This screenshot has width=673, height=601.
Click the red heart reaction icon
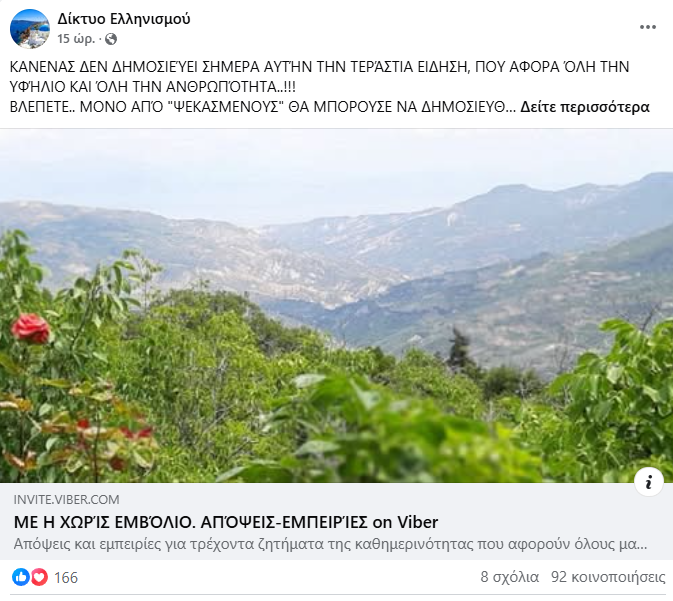tap(39, 577)
